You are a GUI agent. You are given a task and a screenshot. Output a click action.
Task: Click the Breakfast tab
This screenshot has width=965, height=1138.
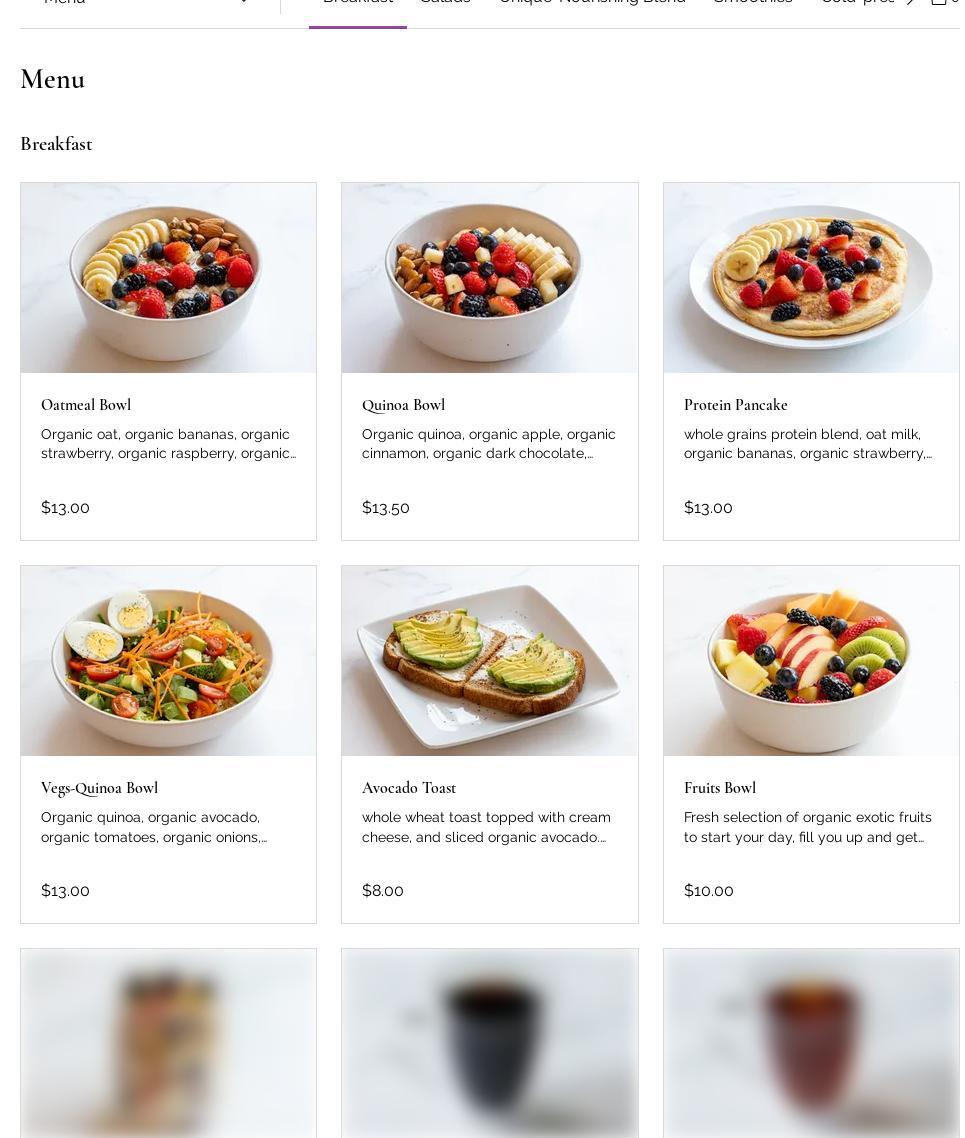click(x=358, y=3)
